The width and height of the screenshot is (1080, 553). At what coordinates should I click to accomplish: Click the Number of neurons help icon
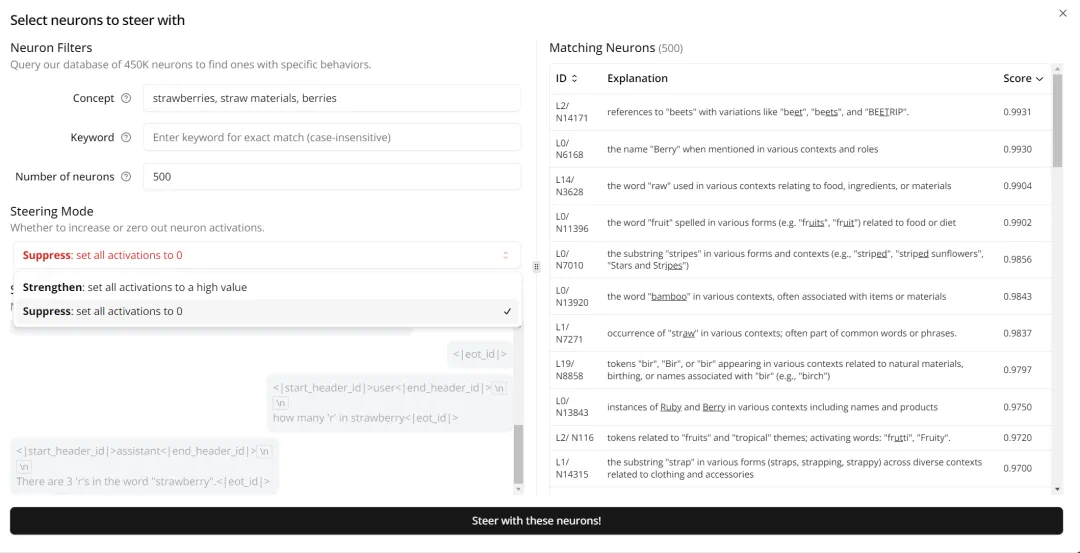[x=126, y=177]
